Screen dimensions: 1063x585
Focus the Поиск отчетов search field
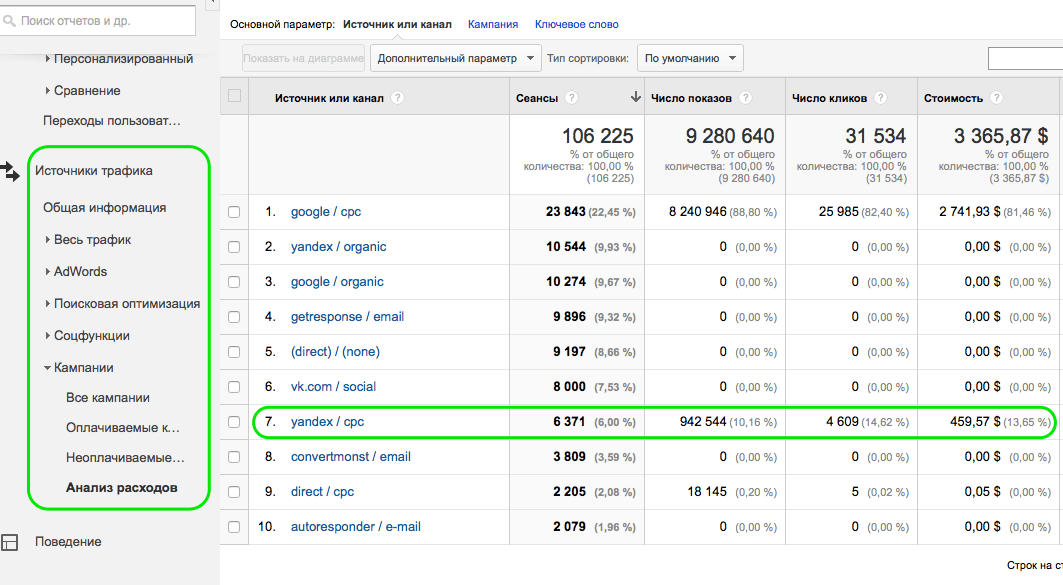coord(98,21)
